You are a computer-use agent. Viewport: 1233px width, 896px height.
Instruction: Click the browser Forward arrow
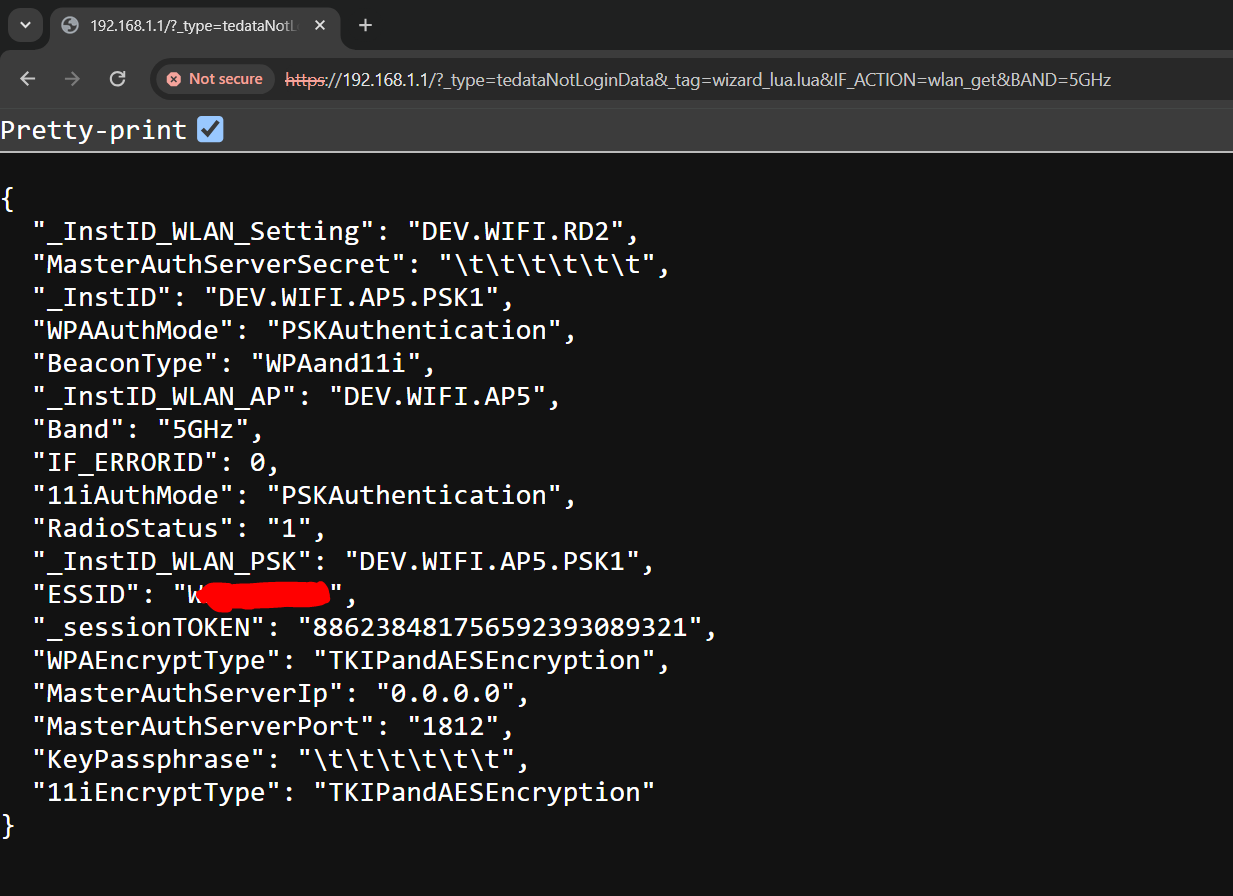pos(72,79)
